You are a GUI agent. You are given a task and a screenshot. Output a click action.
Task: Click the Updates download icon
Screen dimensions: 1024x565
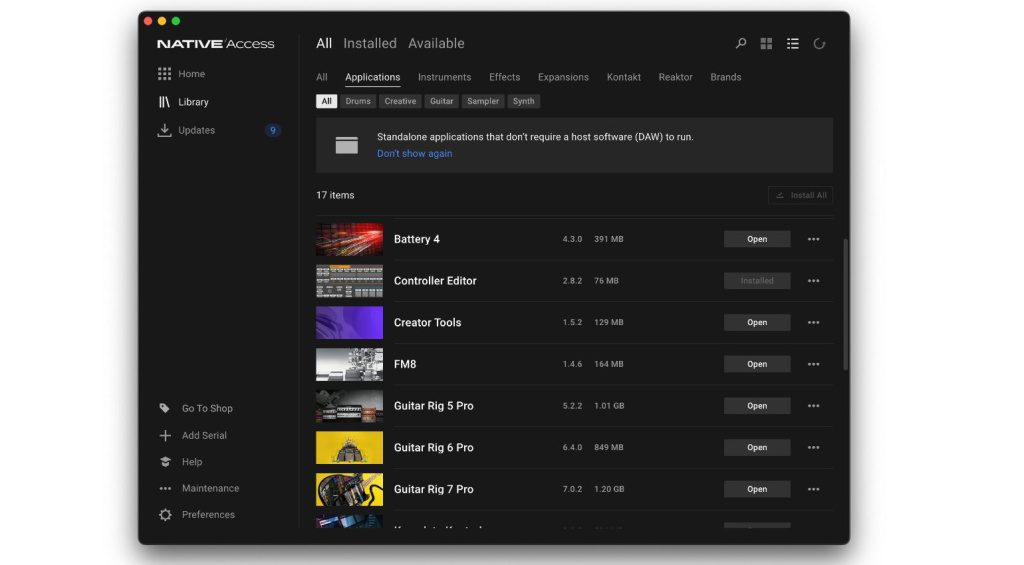pos(164,130)
